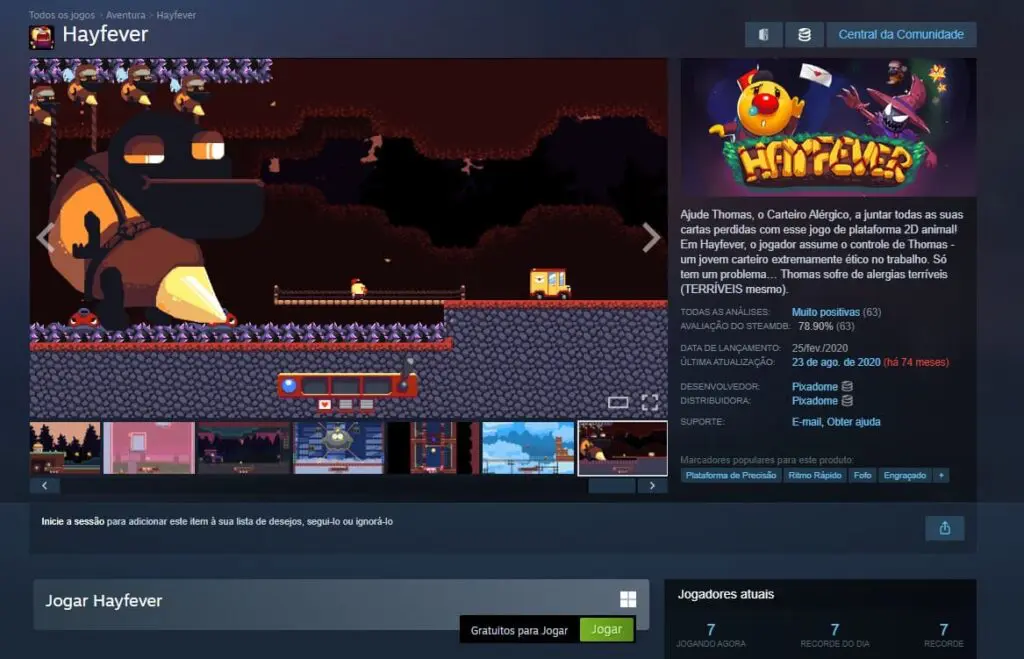Click the Obter ajuda support link

coord(854,422)
